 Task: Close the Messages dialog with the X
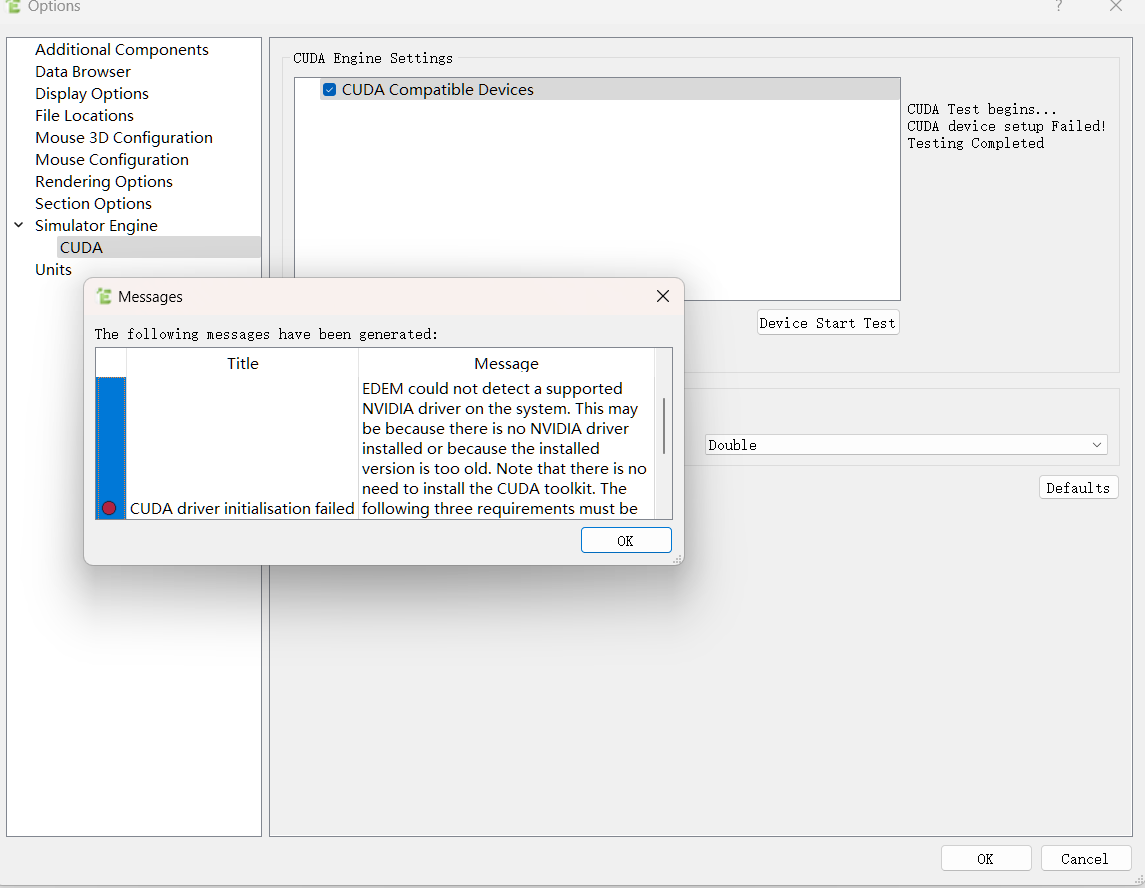click(662, 296)
